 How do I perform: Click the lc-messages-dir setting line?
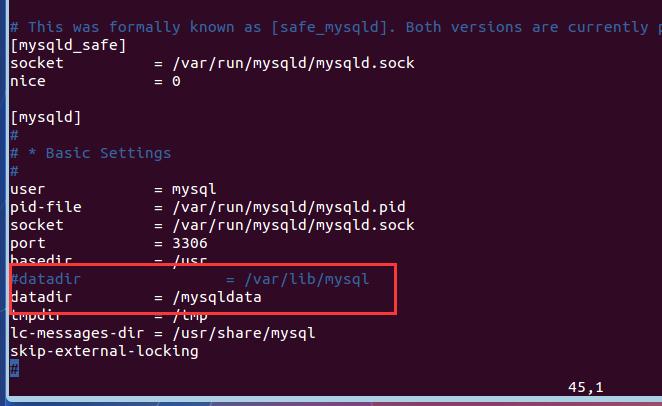tap(163, 333)
